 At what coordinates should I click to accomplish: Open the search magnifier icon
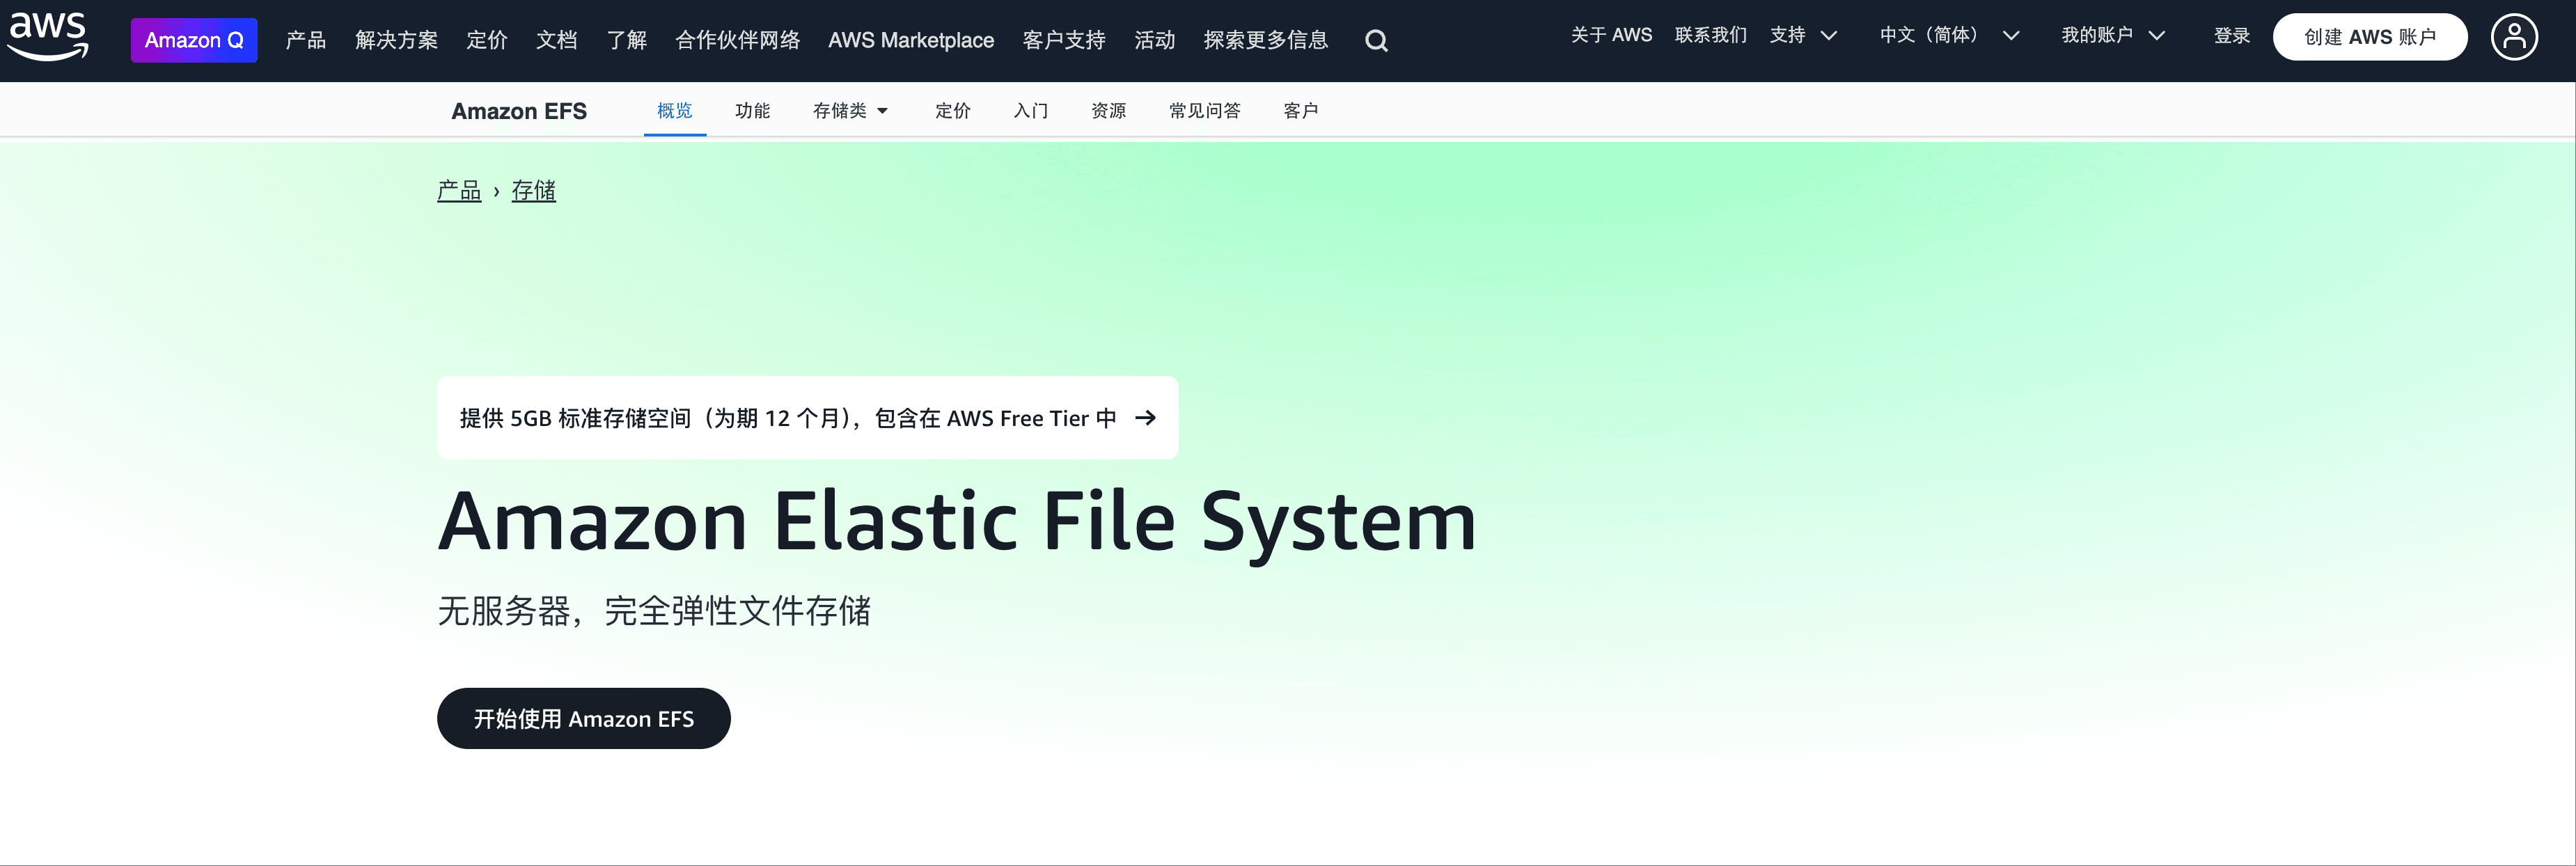tap(1376, 41)
